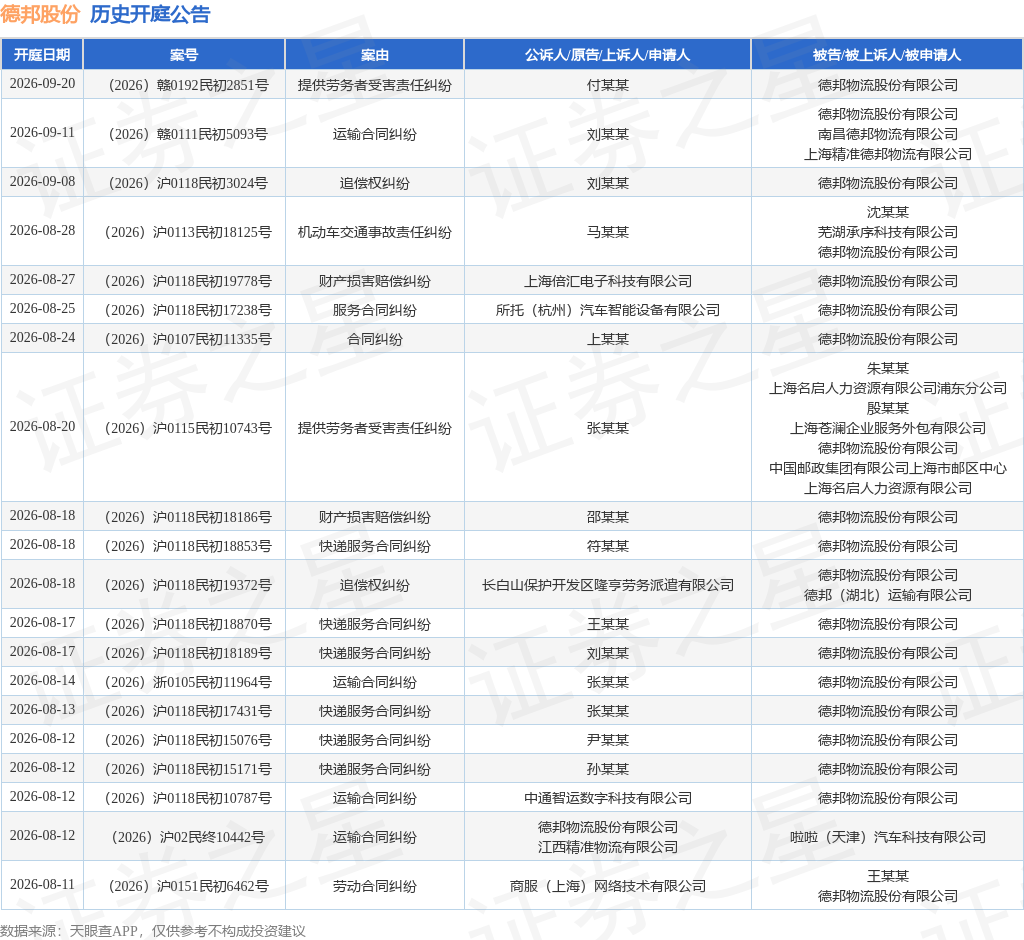The image size is (1024, 940).
Task: Click the 历史开庭公告 heading
Action: click(x=150, y=14)
